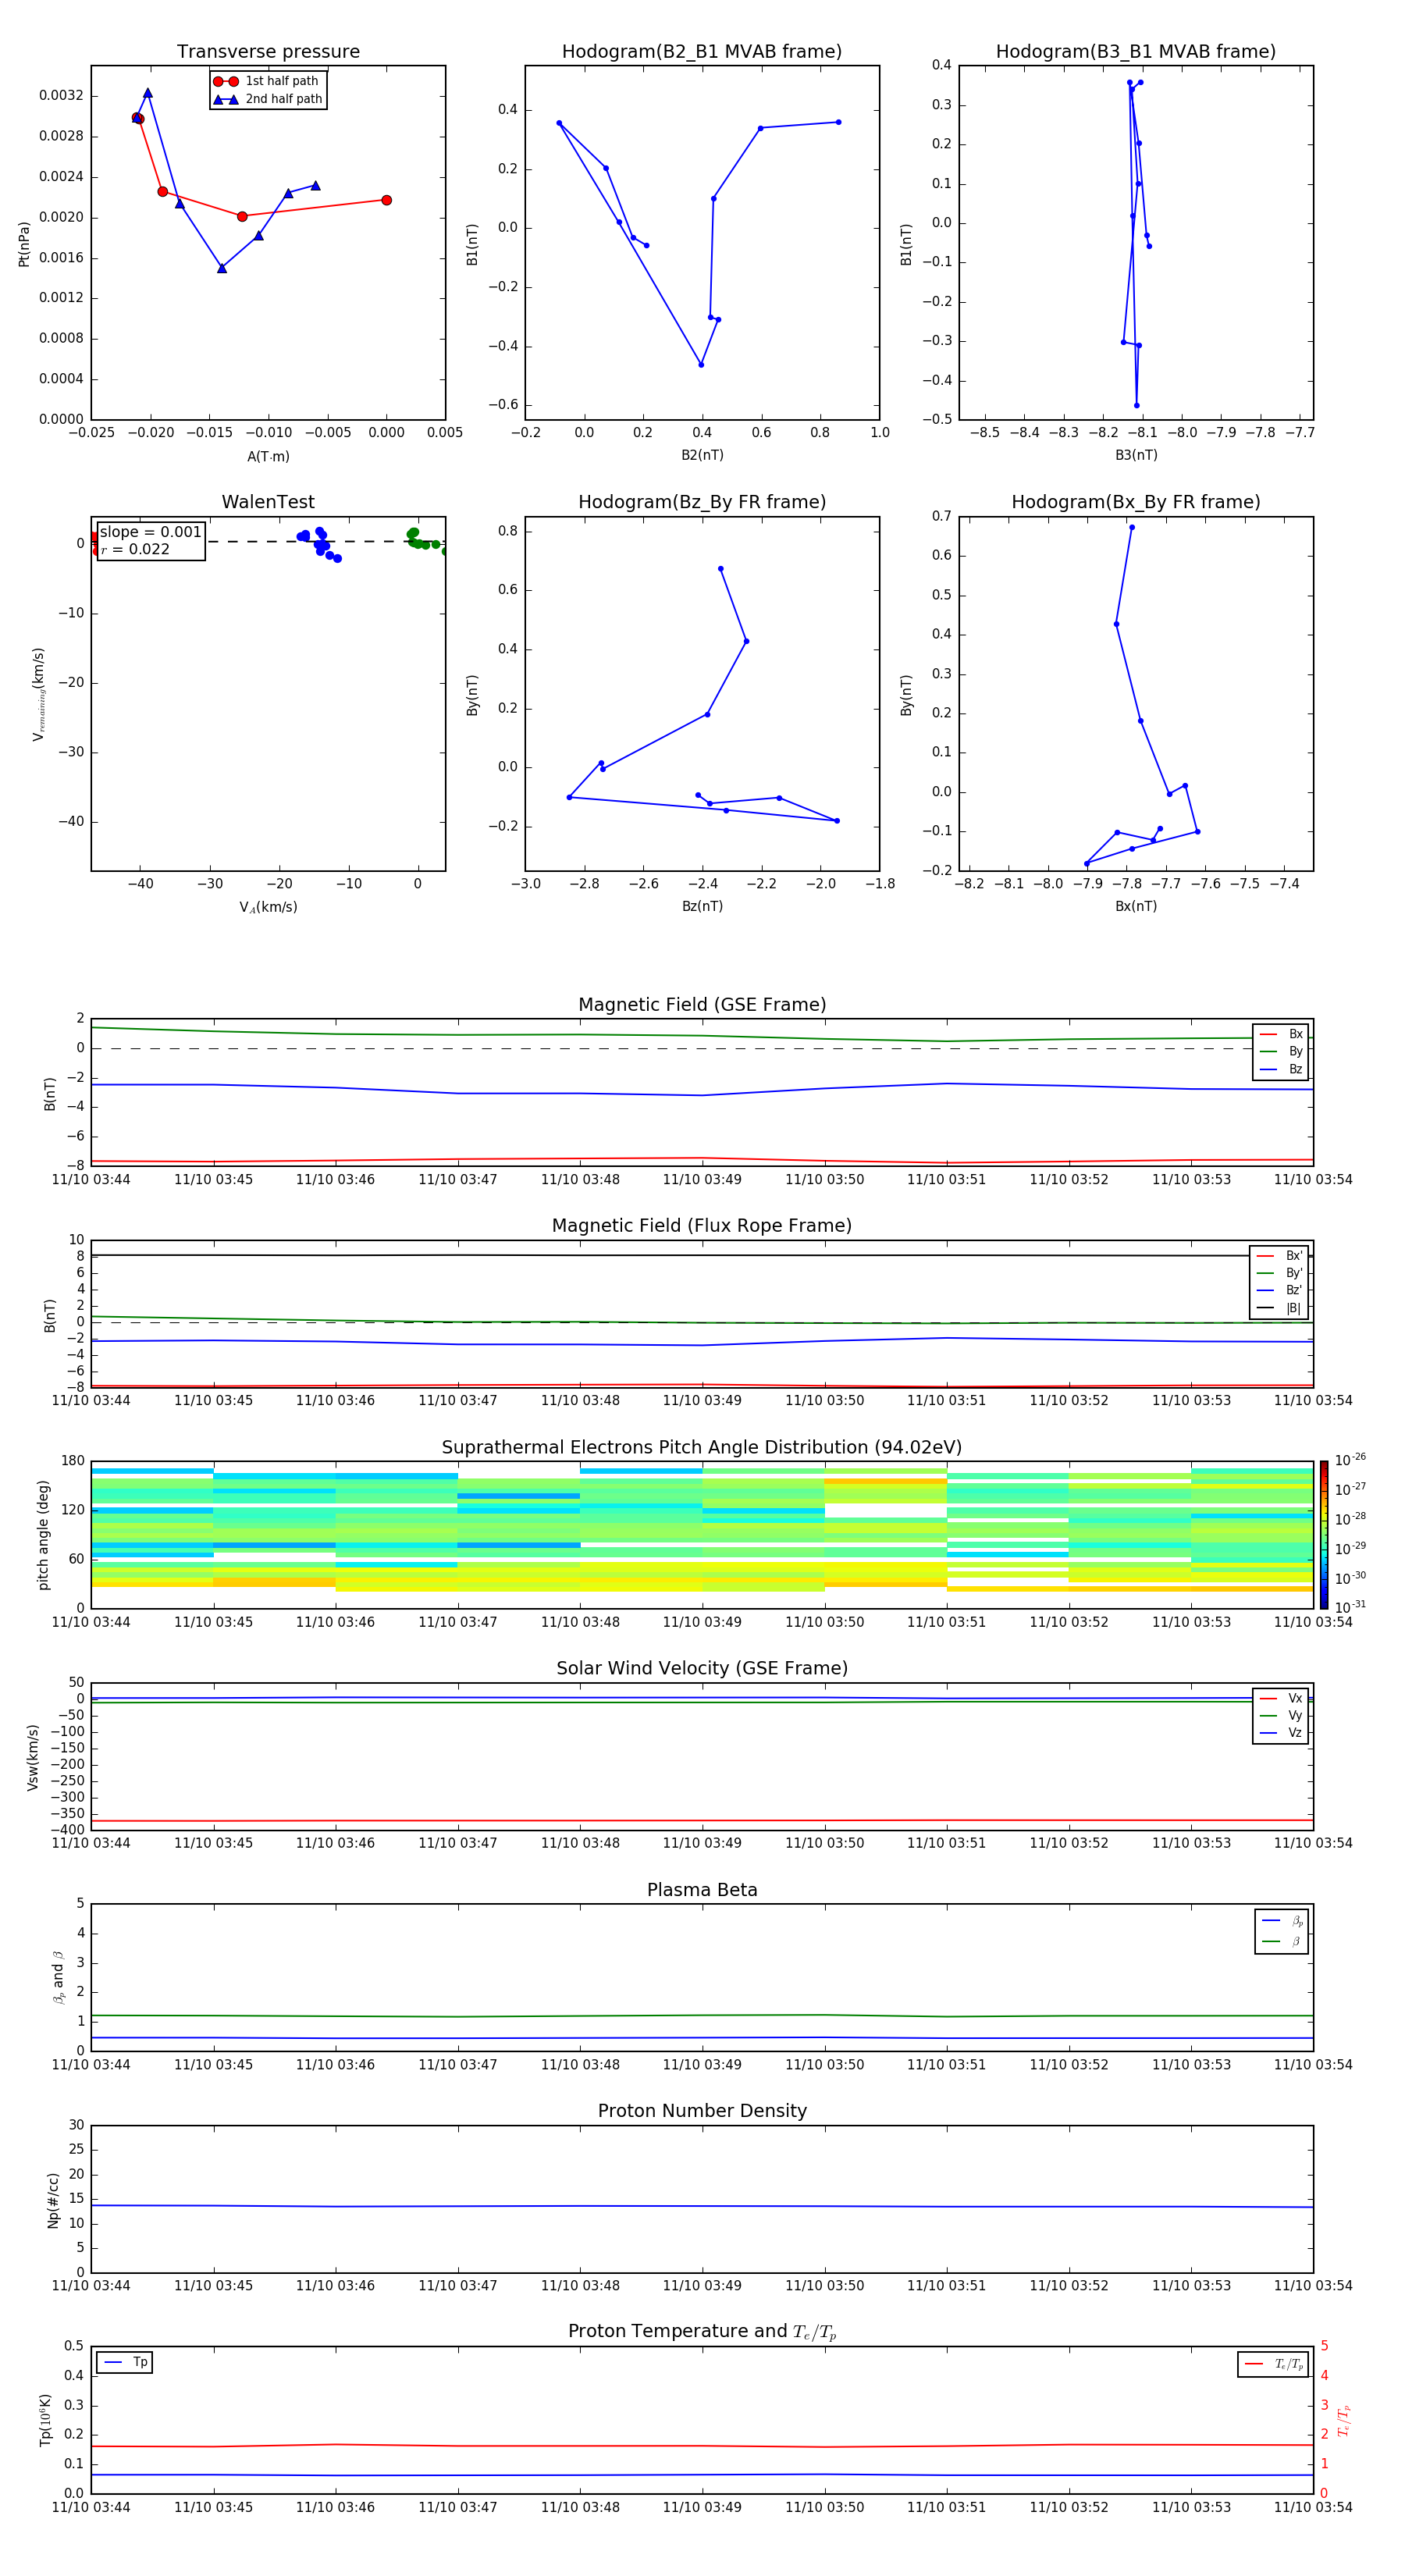Click the 'Bz(nT)' axis label of FR hodogram
This screenshot has width=1405, height=2576.
[702, 906]
